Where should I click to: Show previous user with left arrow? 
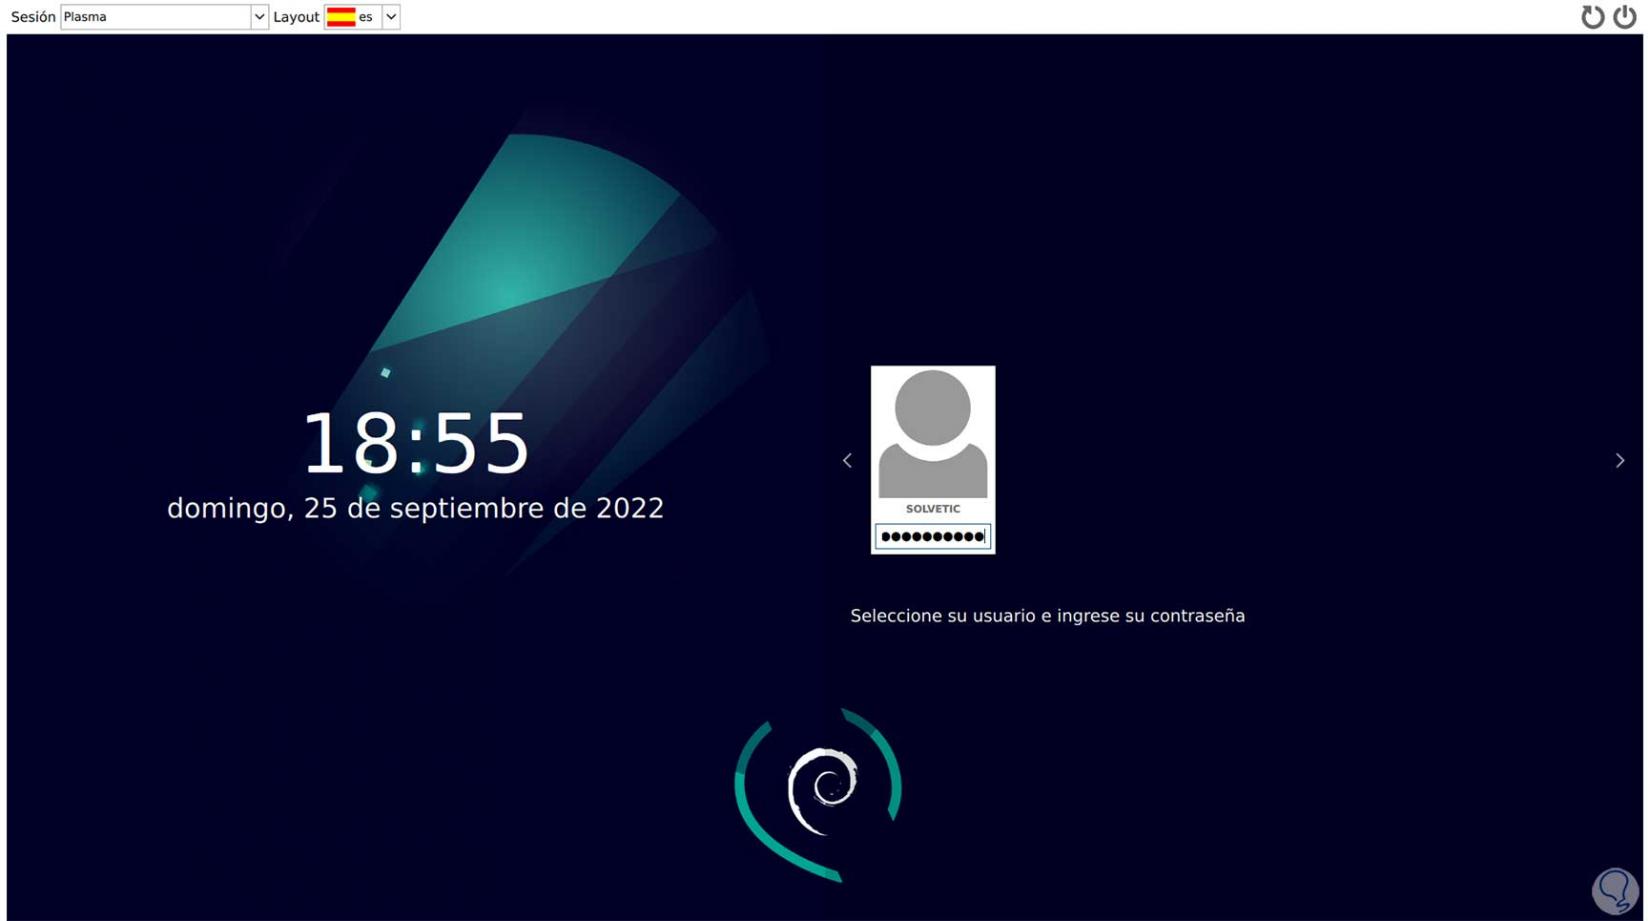847,460
